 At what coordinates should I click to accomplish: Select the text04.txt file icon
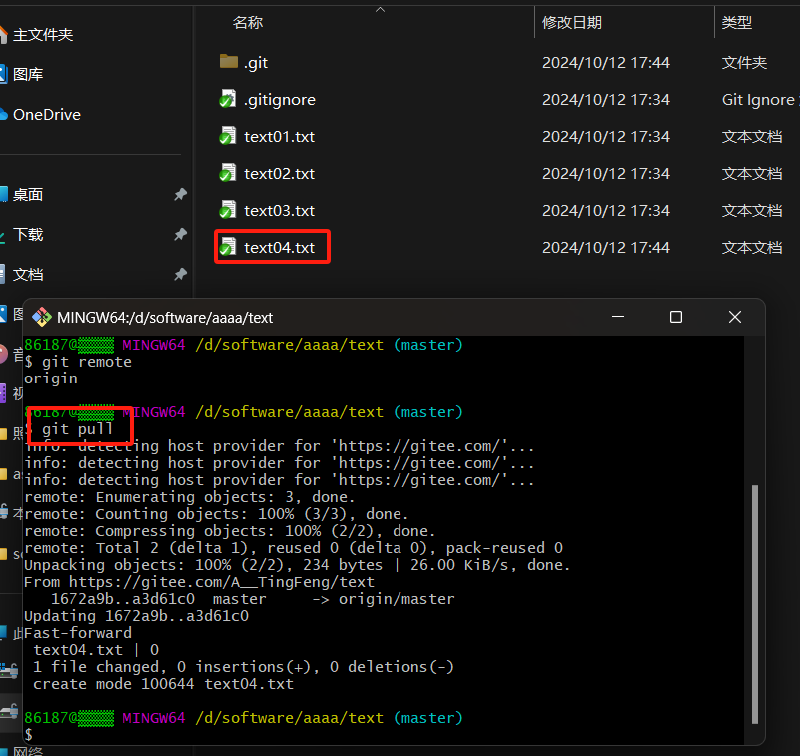pos(228,247)
